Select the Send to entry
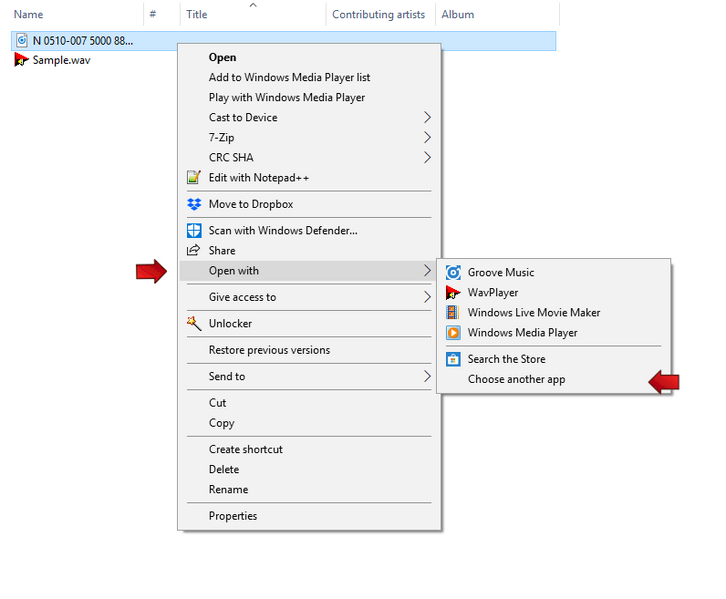726x599 pixels. 309,376
